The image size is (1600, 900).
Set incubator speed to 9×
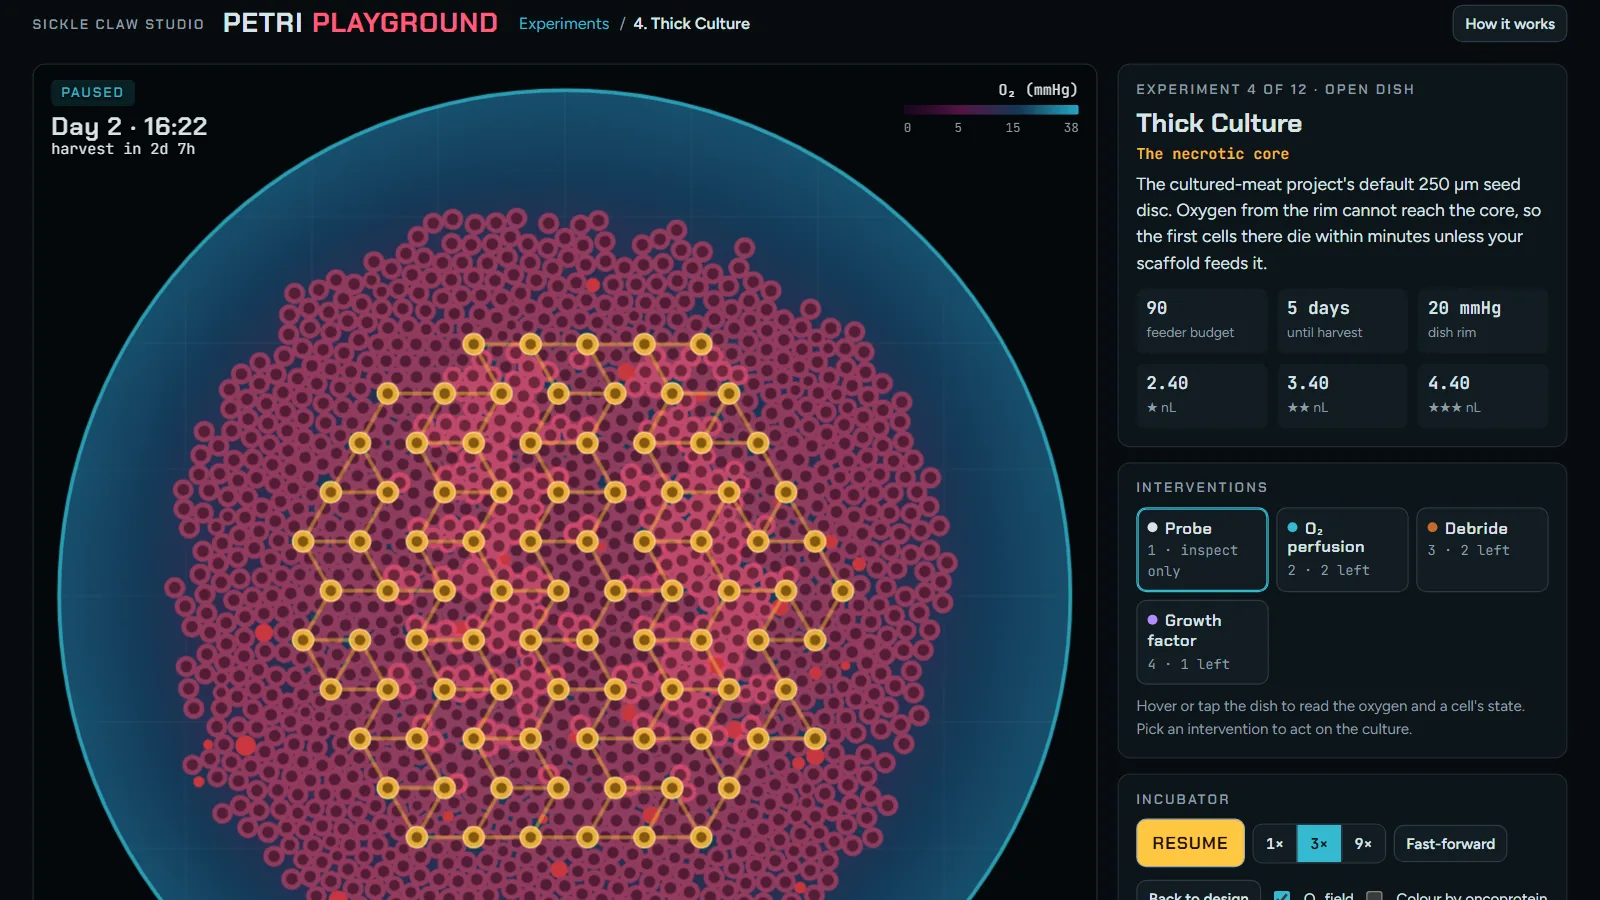pyautogui.click(x=1363, y=844)
